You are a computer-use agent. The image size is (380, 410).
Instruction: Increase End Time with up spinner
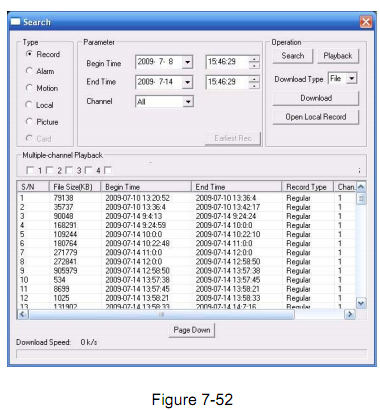(x=254, y=79)
